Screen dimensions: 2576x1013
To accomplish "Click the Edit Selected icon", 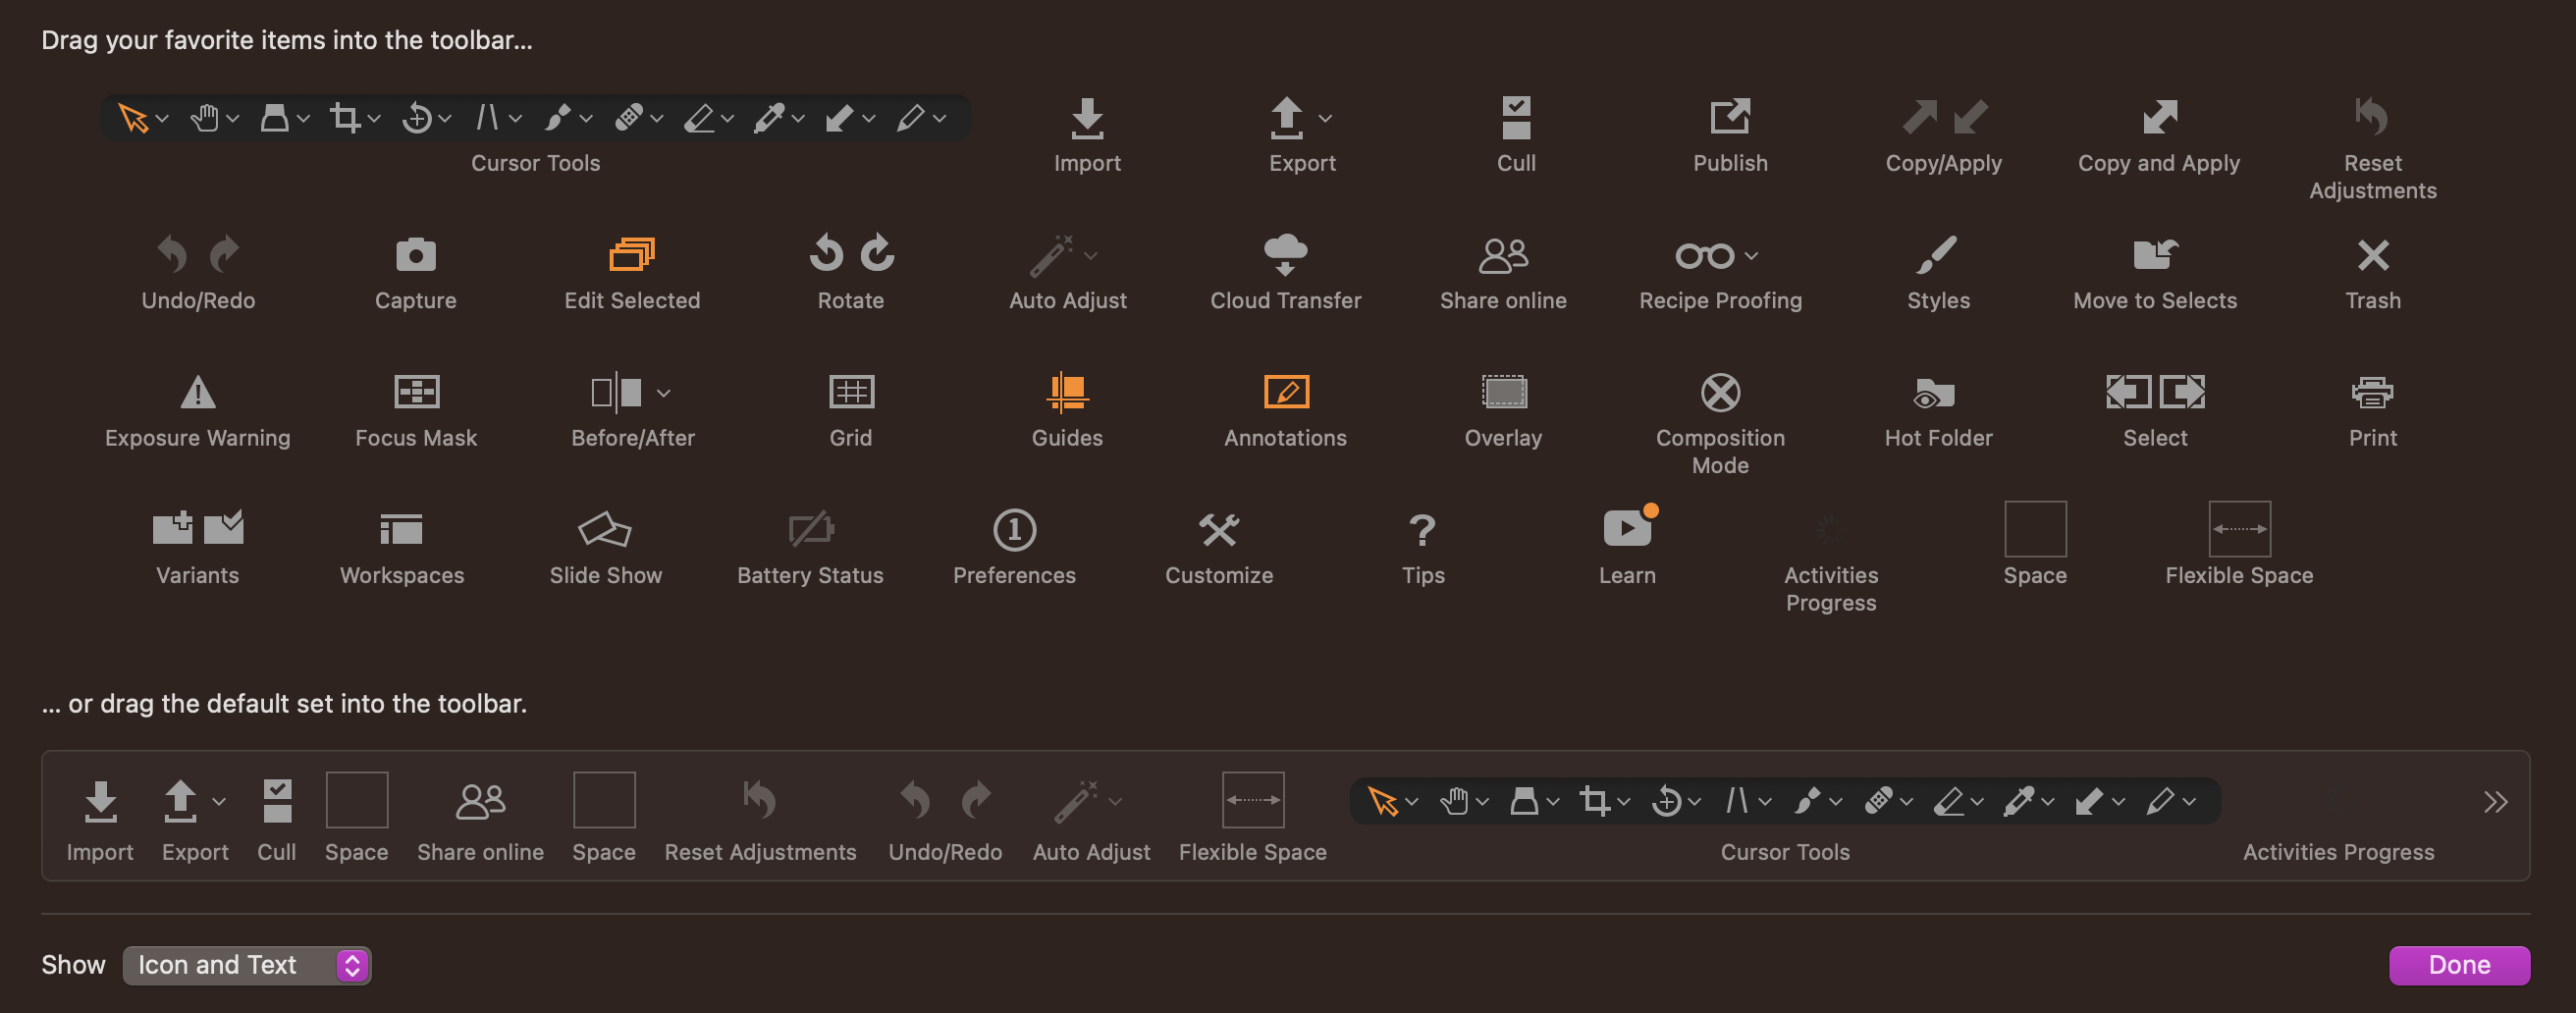I will (x=632, y=254).
